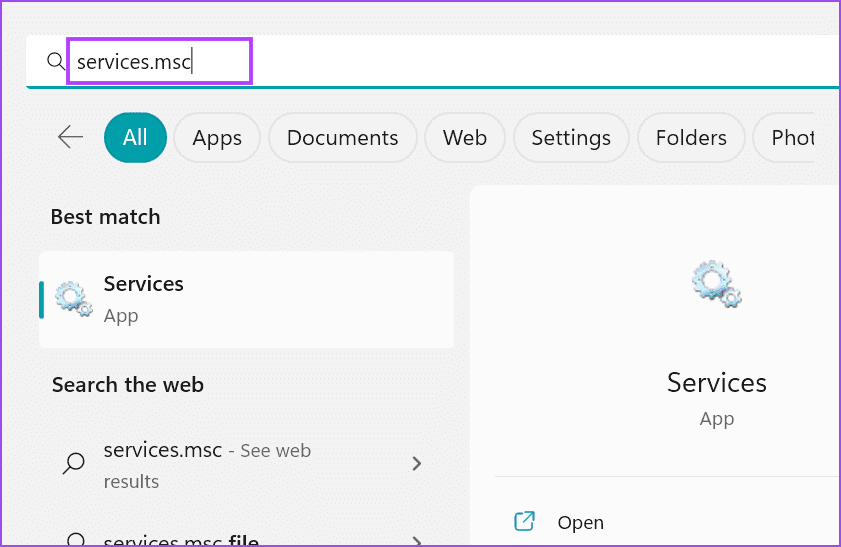Viewport: 841px width, 547px height.
Task: Click the large Services gear icon in preview pane
Action: 717,284
